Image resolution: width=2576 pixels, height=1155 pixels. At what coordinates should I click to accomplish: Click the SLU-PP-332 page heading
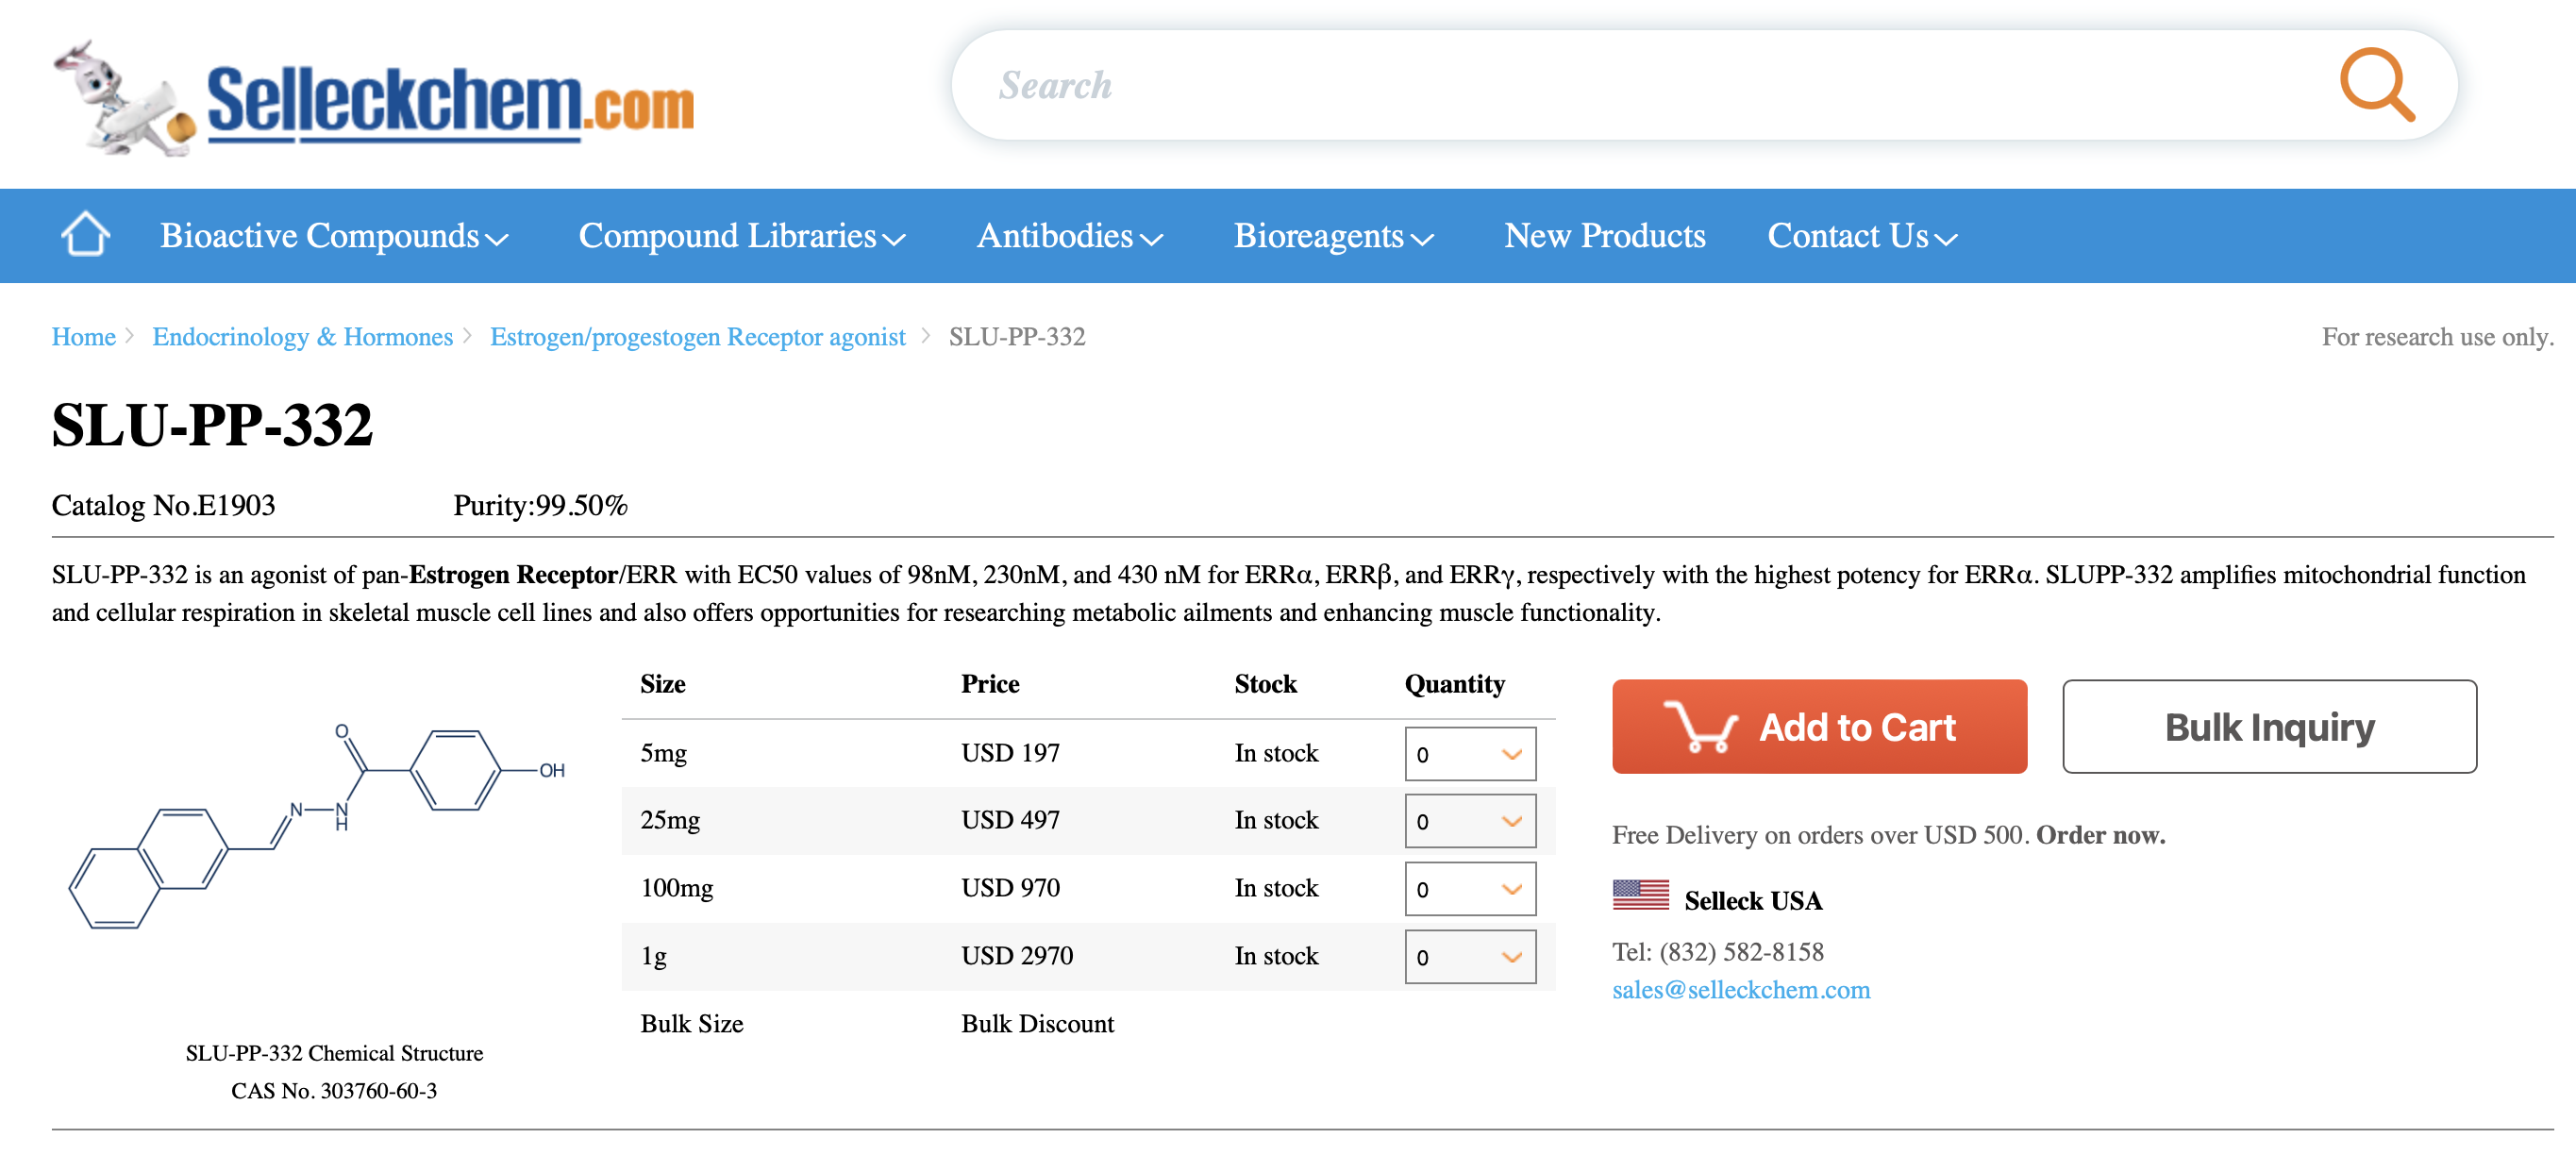[x=212, y=424]
